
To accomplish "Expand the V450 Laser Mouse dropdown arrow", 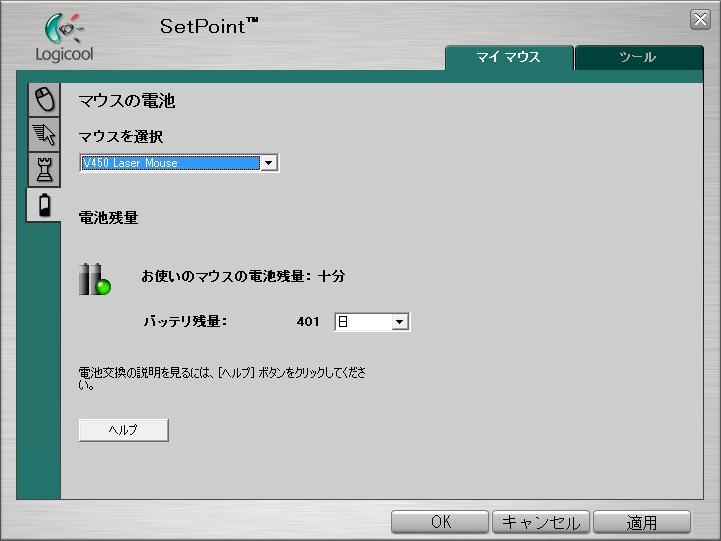I will pos(269,163).
